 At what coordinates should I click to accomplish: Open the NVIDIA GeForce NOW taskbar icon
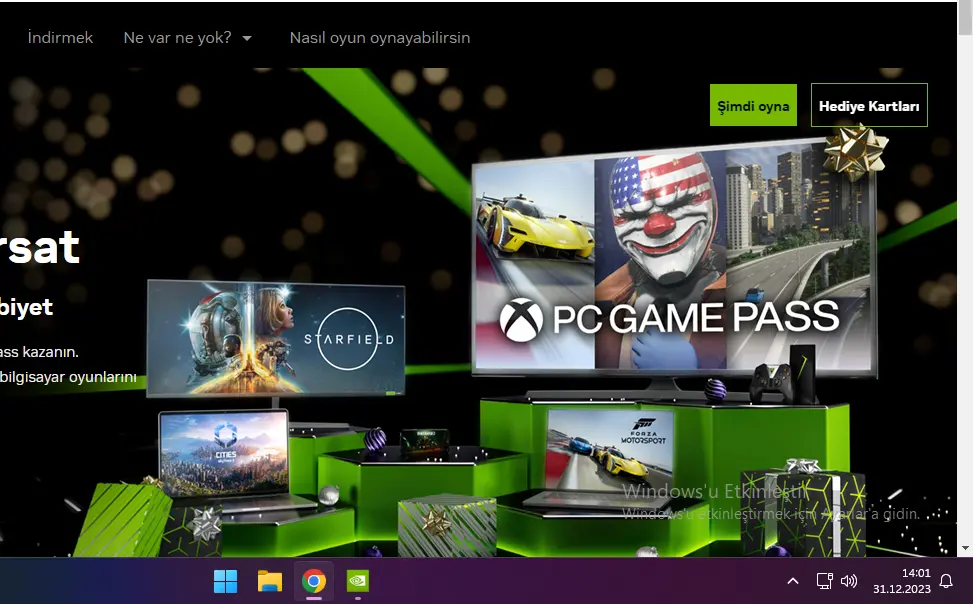point(358,582)
